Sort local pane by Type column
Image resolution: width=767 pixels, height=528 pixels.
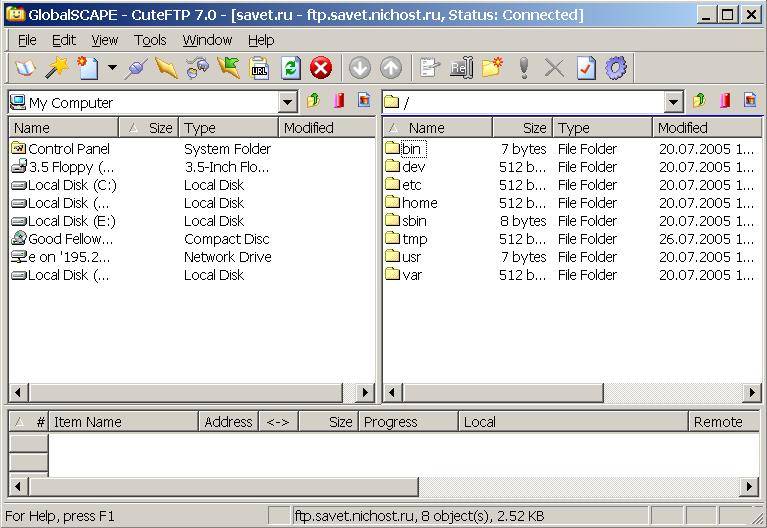click(228, 128)
